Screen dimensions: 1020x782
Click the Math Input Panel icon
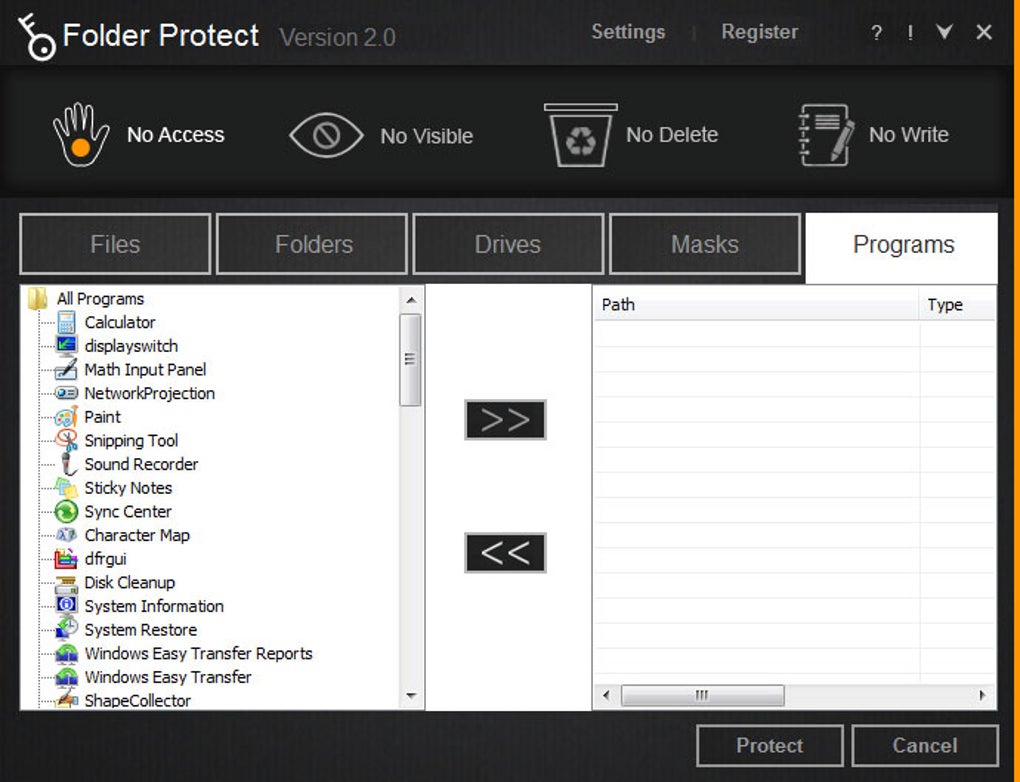tap(66, 370)
